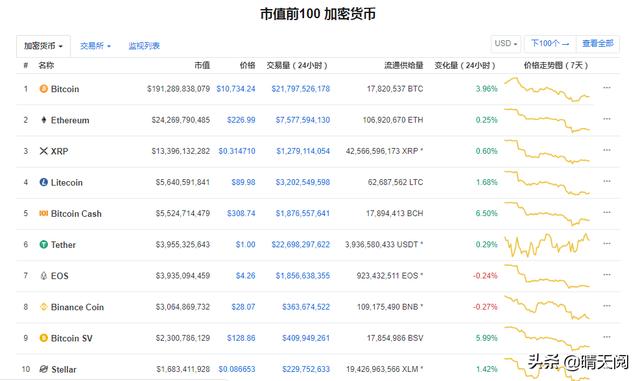Screen dimensions: 640x381
Task: Click the EOS logo icon
Action: click(x=44, y=276)
